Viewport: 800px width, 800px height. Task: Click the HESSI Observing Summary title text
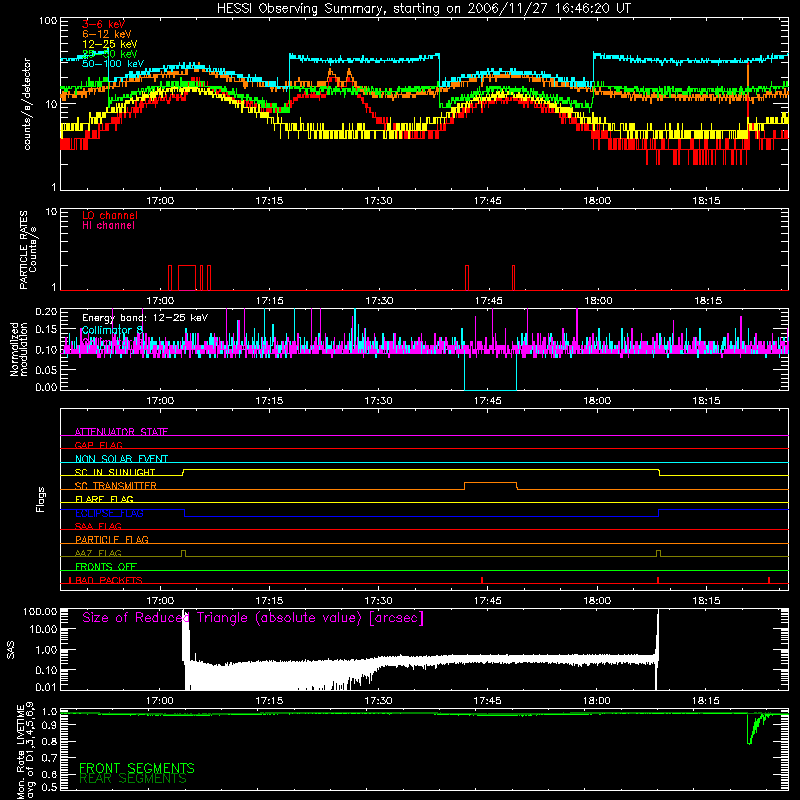[424, 9]
